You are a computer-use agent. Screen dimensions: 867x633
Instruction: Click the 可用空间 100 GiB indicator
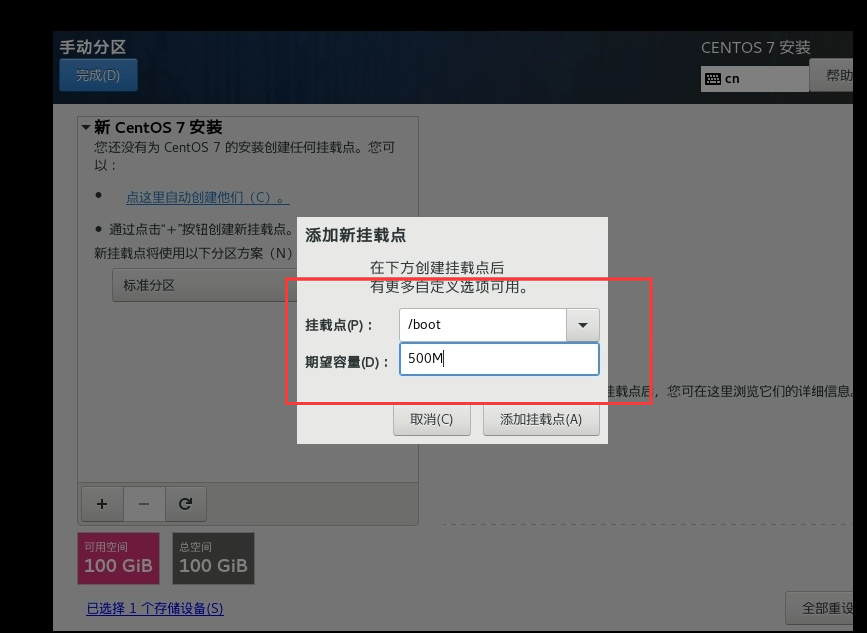click(118, 558)
